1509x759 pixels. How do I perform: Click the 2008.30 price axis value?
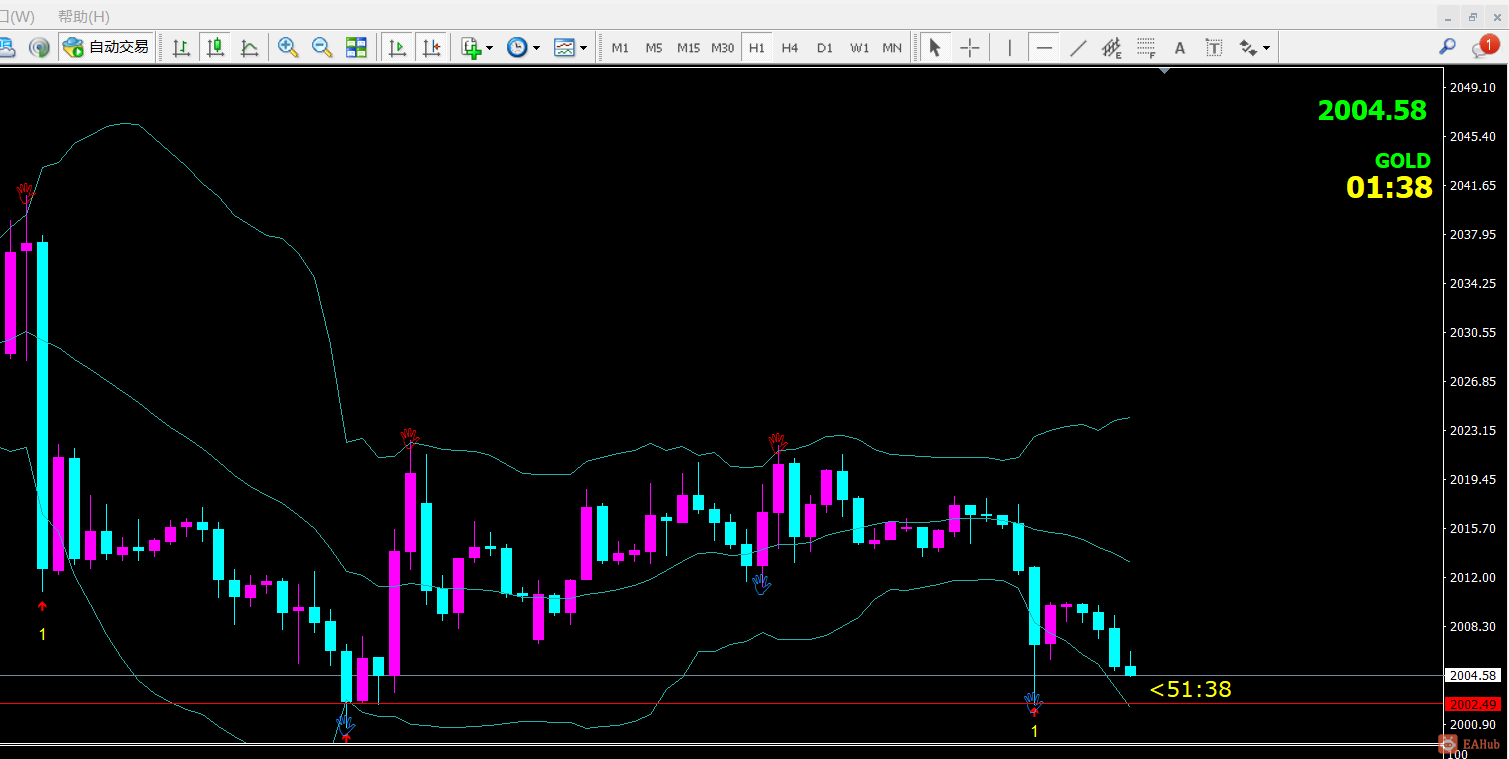click(1473, 626)
